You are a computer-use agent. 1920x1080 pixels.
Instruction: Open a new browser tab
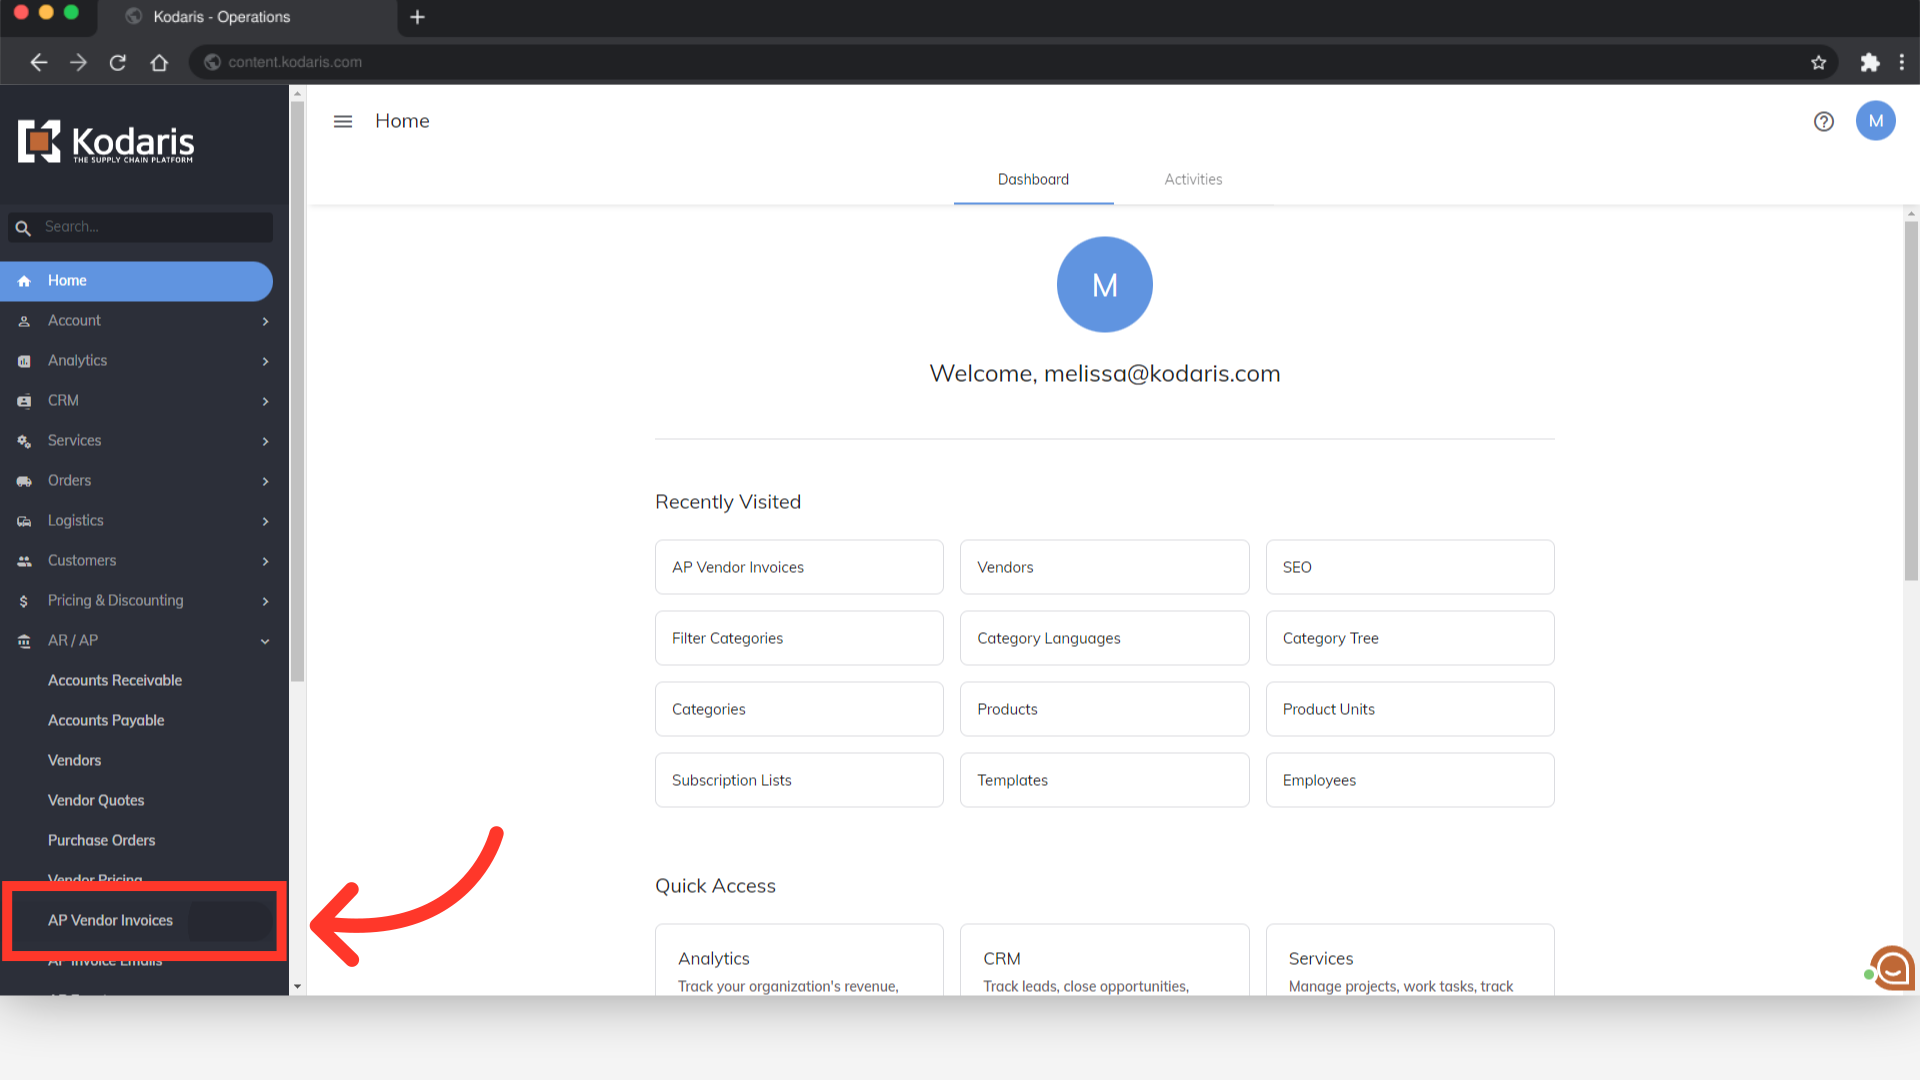click(x=417, y=17)
